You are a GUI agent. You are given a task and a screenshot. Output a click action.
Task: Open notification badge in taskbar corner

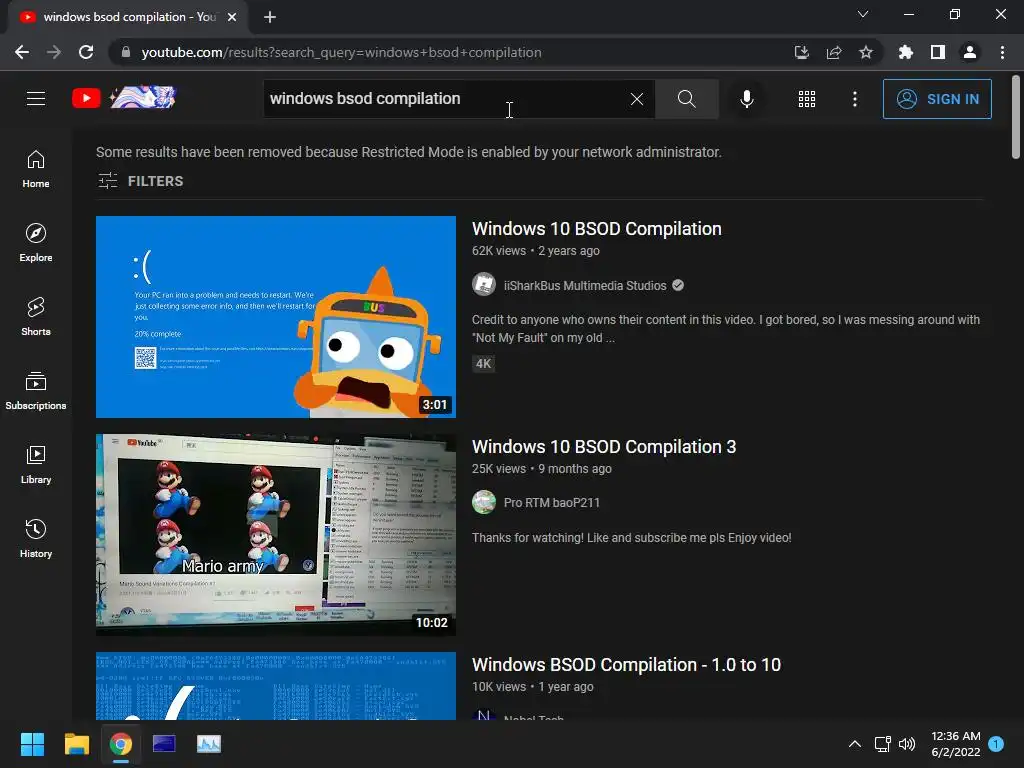996,743
